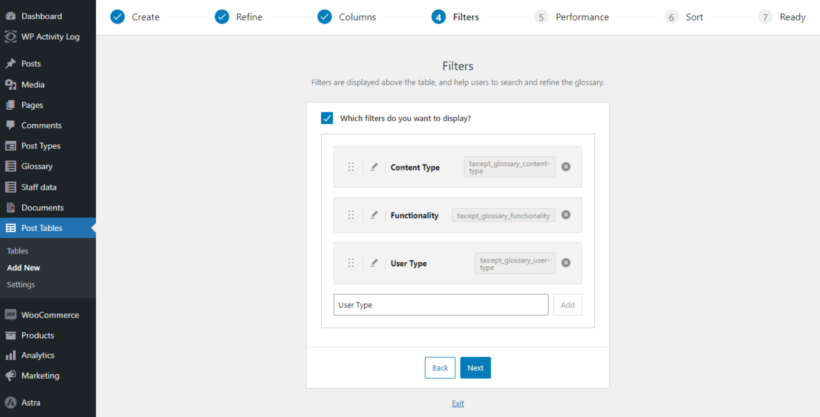The image size is (820, 417).
Task: Click the bold 'User Type' filter label
Action: 408,263
